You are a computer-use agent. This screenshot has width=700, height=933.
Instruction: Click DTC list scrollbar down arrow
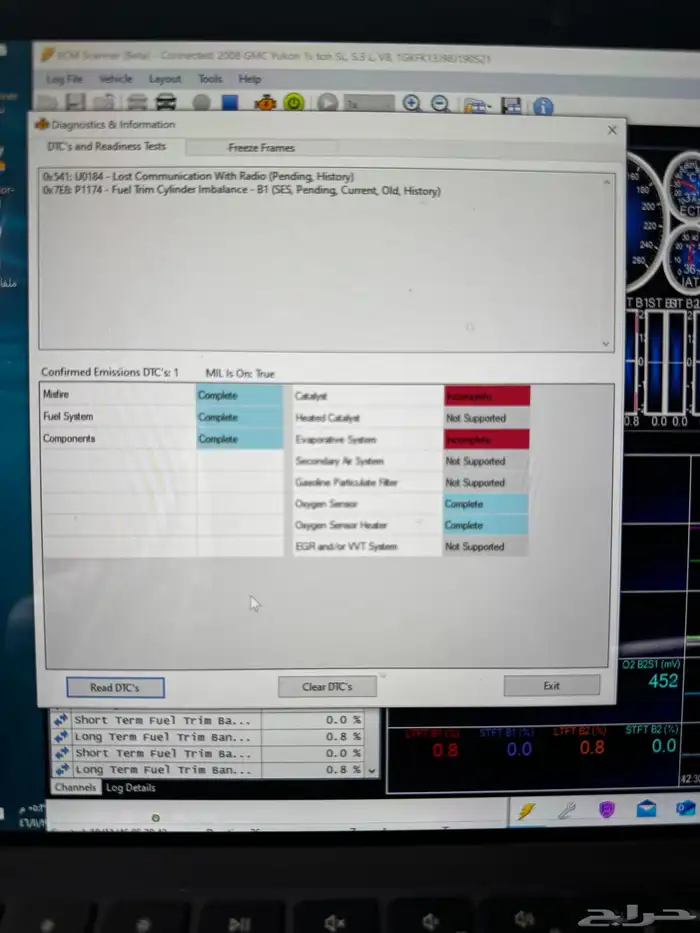(x=605, y=343)
